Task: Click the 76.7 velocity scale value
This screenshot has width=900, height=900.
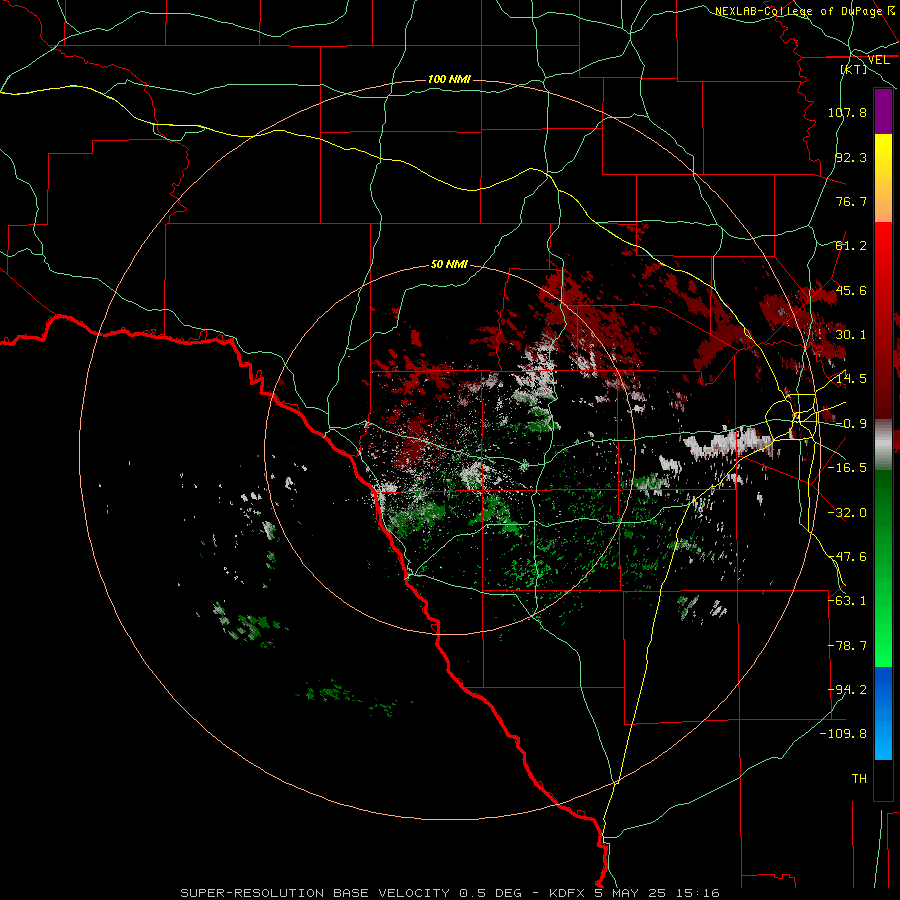Action: pos(851,201)
